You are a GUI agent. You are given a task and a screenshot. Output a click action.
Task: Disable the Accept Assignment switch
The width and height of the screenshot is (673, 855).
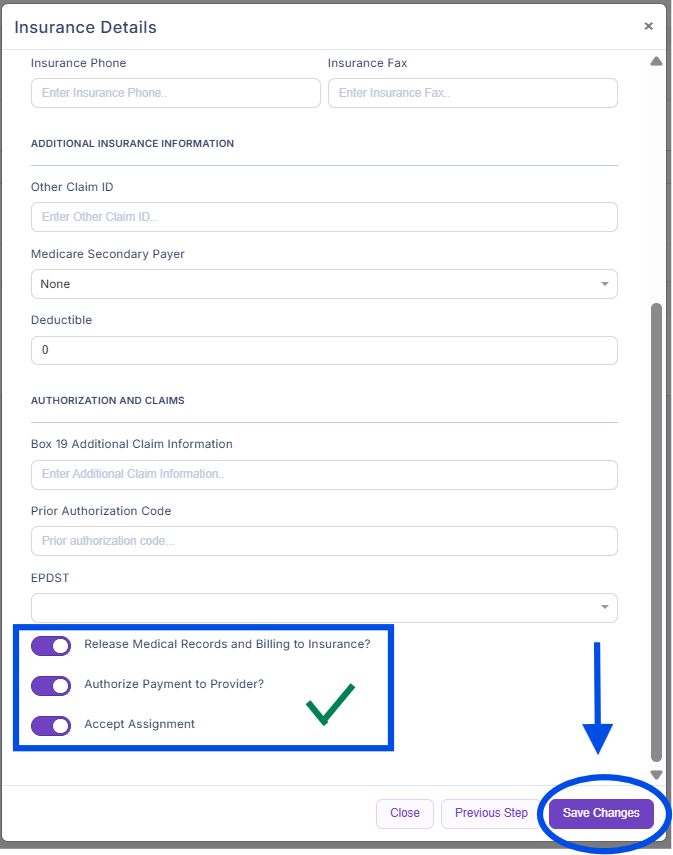(x=51, y=725)
